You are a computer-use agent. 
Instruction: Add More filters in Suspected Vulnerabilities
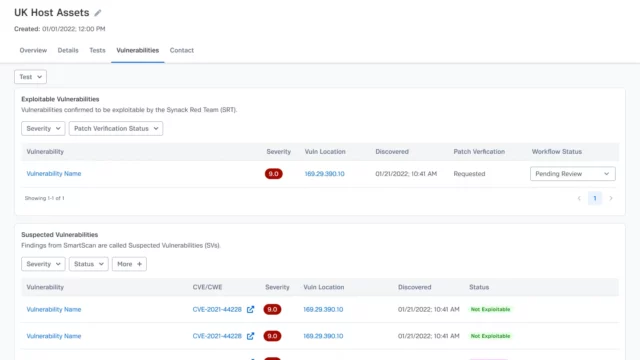[x=129, y=264]
